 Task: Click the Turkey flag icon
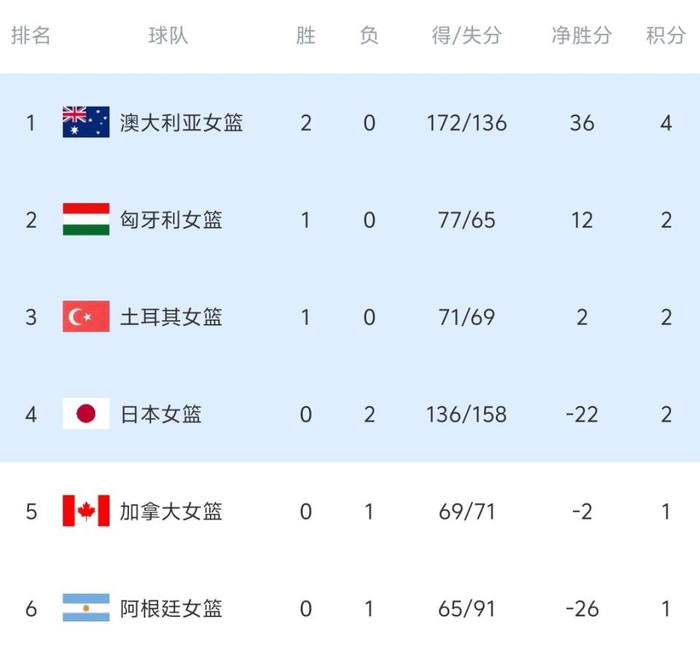86,317
